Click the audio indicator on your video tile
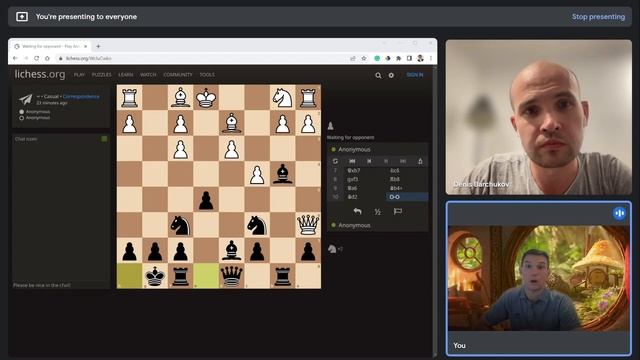This screenshot has width=640, height=360. 619,213
